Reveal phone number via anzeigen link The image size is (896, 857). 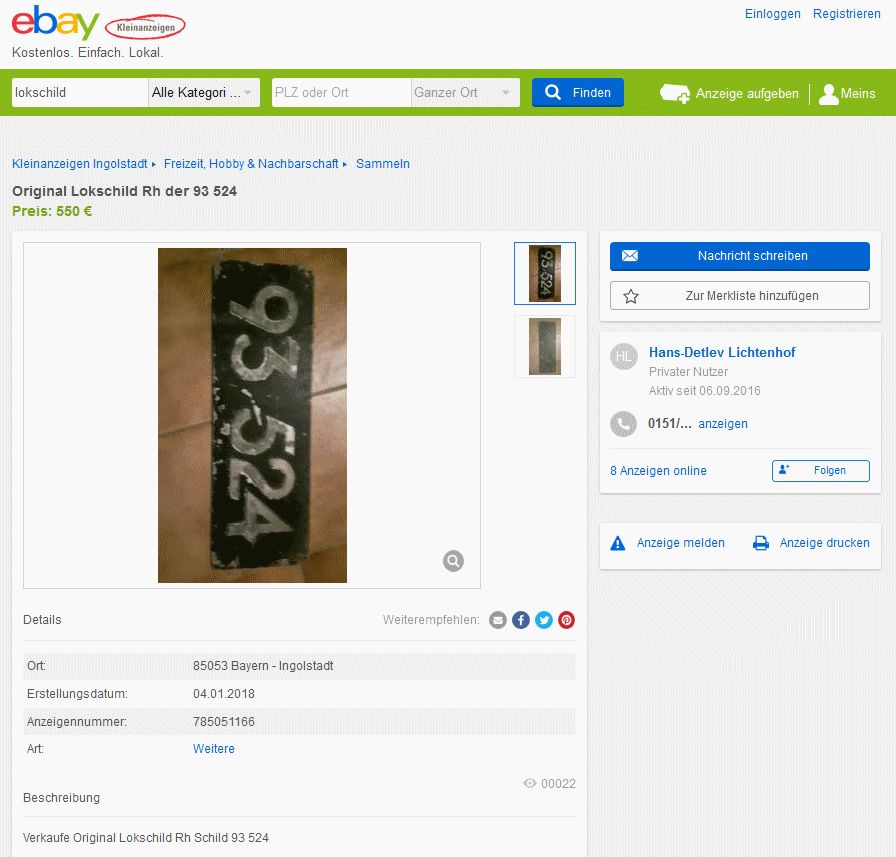723,424
